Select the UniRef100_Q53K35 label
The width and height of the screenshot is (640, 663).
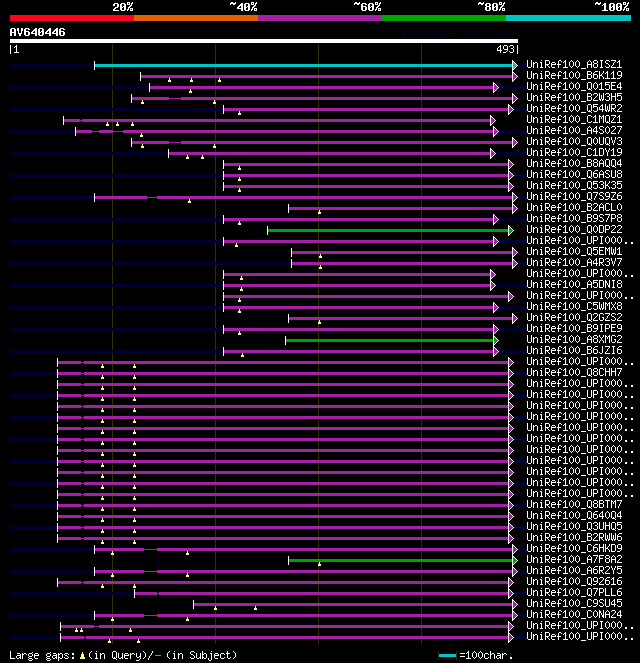pyautogui.click(x=574, y=185)
